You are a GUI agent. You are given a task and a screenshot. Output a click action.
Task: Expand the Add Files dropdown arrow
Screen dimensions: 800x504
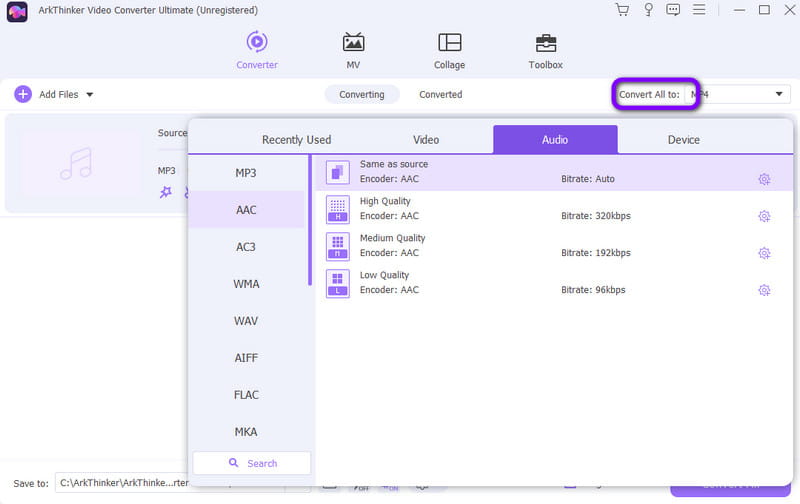click(x=90, y=94)
